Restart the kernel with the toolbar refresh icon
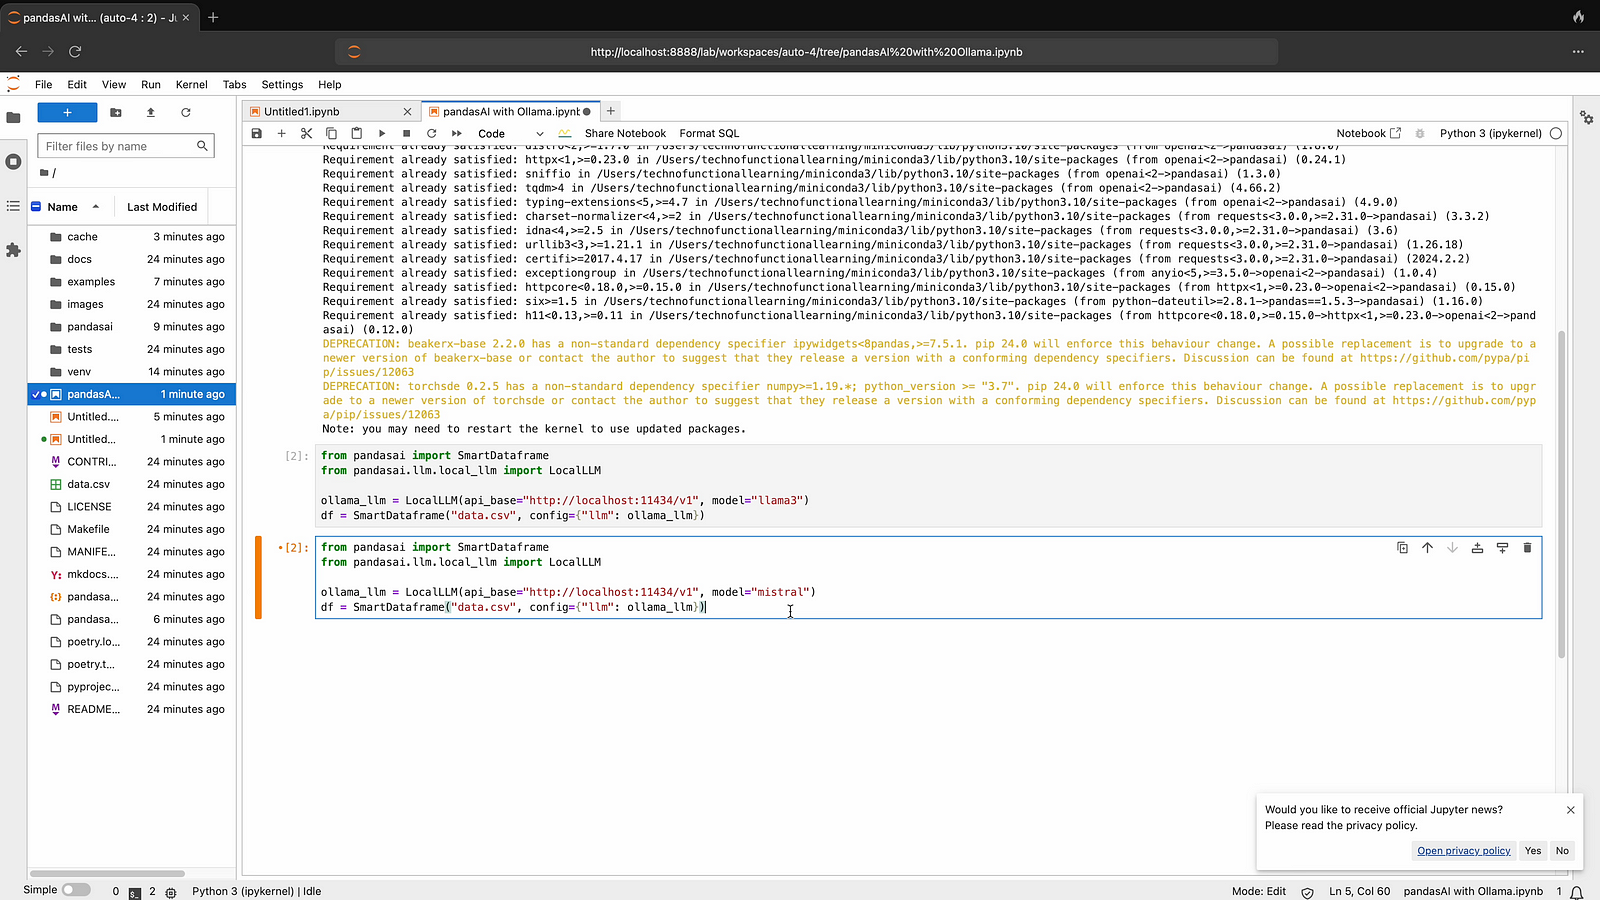This screenshot has width=1600, height=900. [x=432, y=133]
